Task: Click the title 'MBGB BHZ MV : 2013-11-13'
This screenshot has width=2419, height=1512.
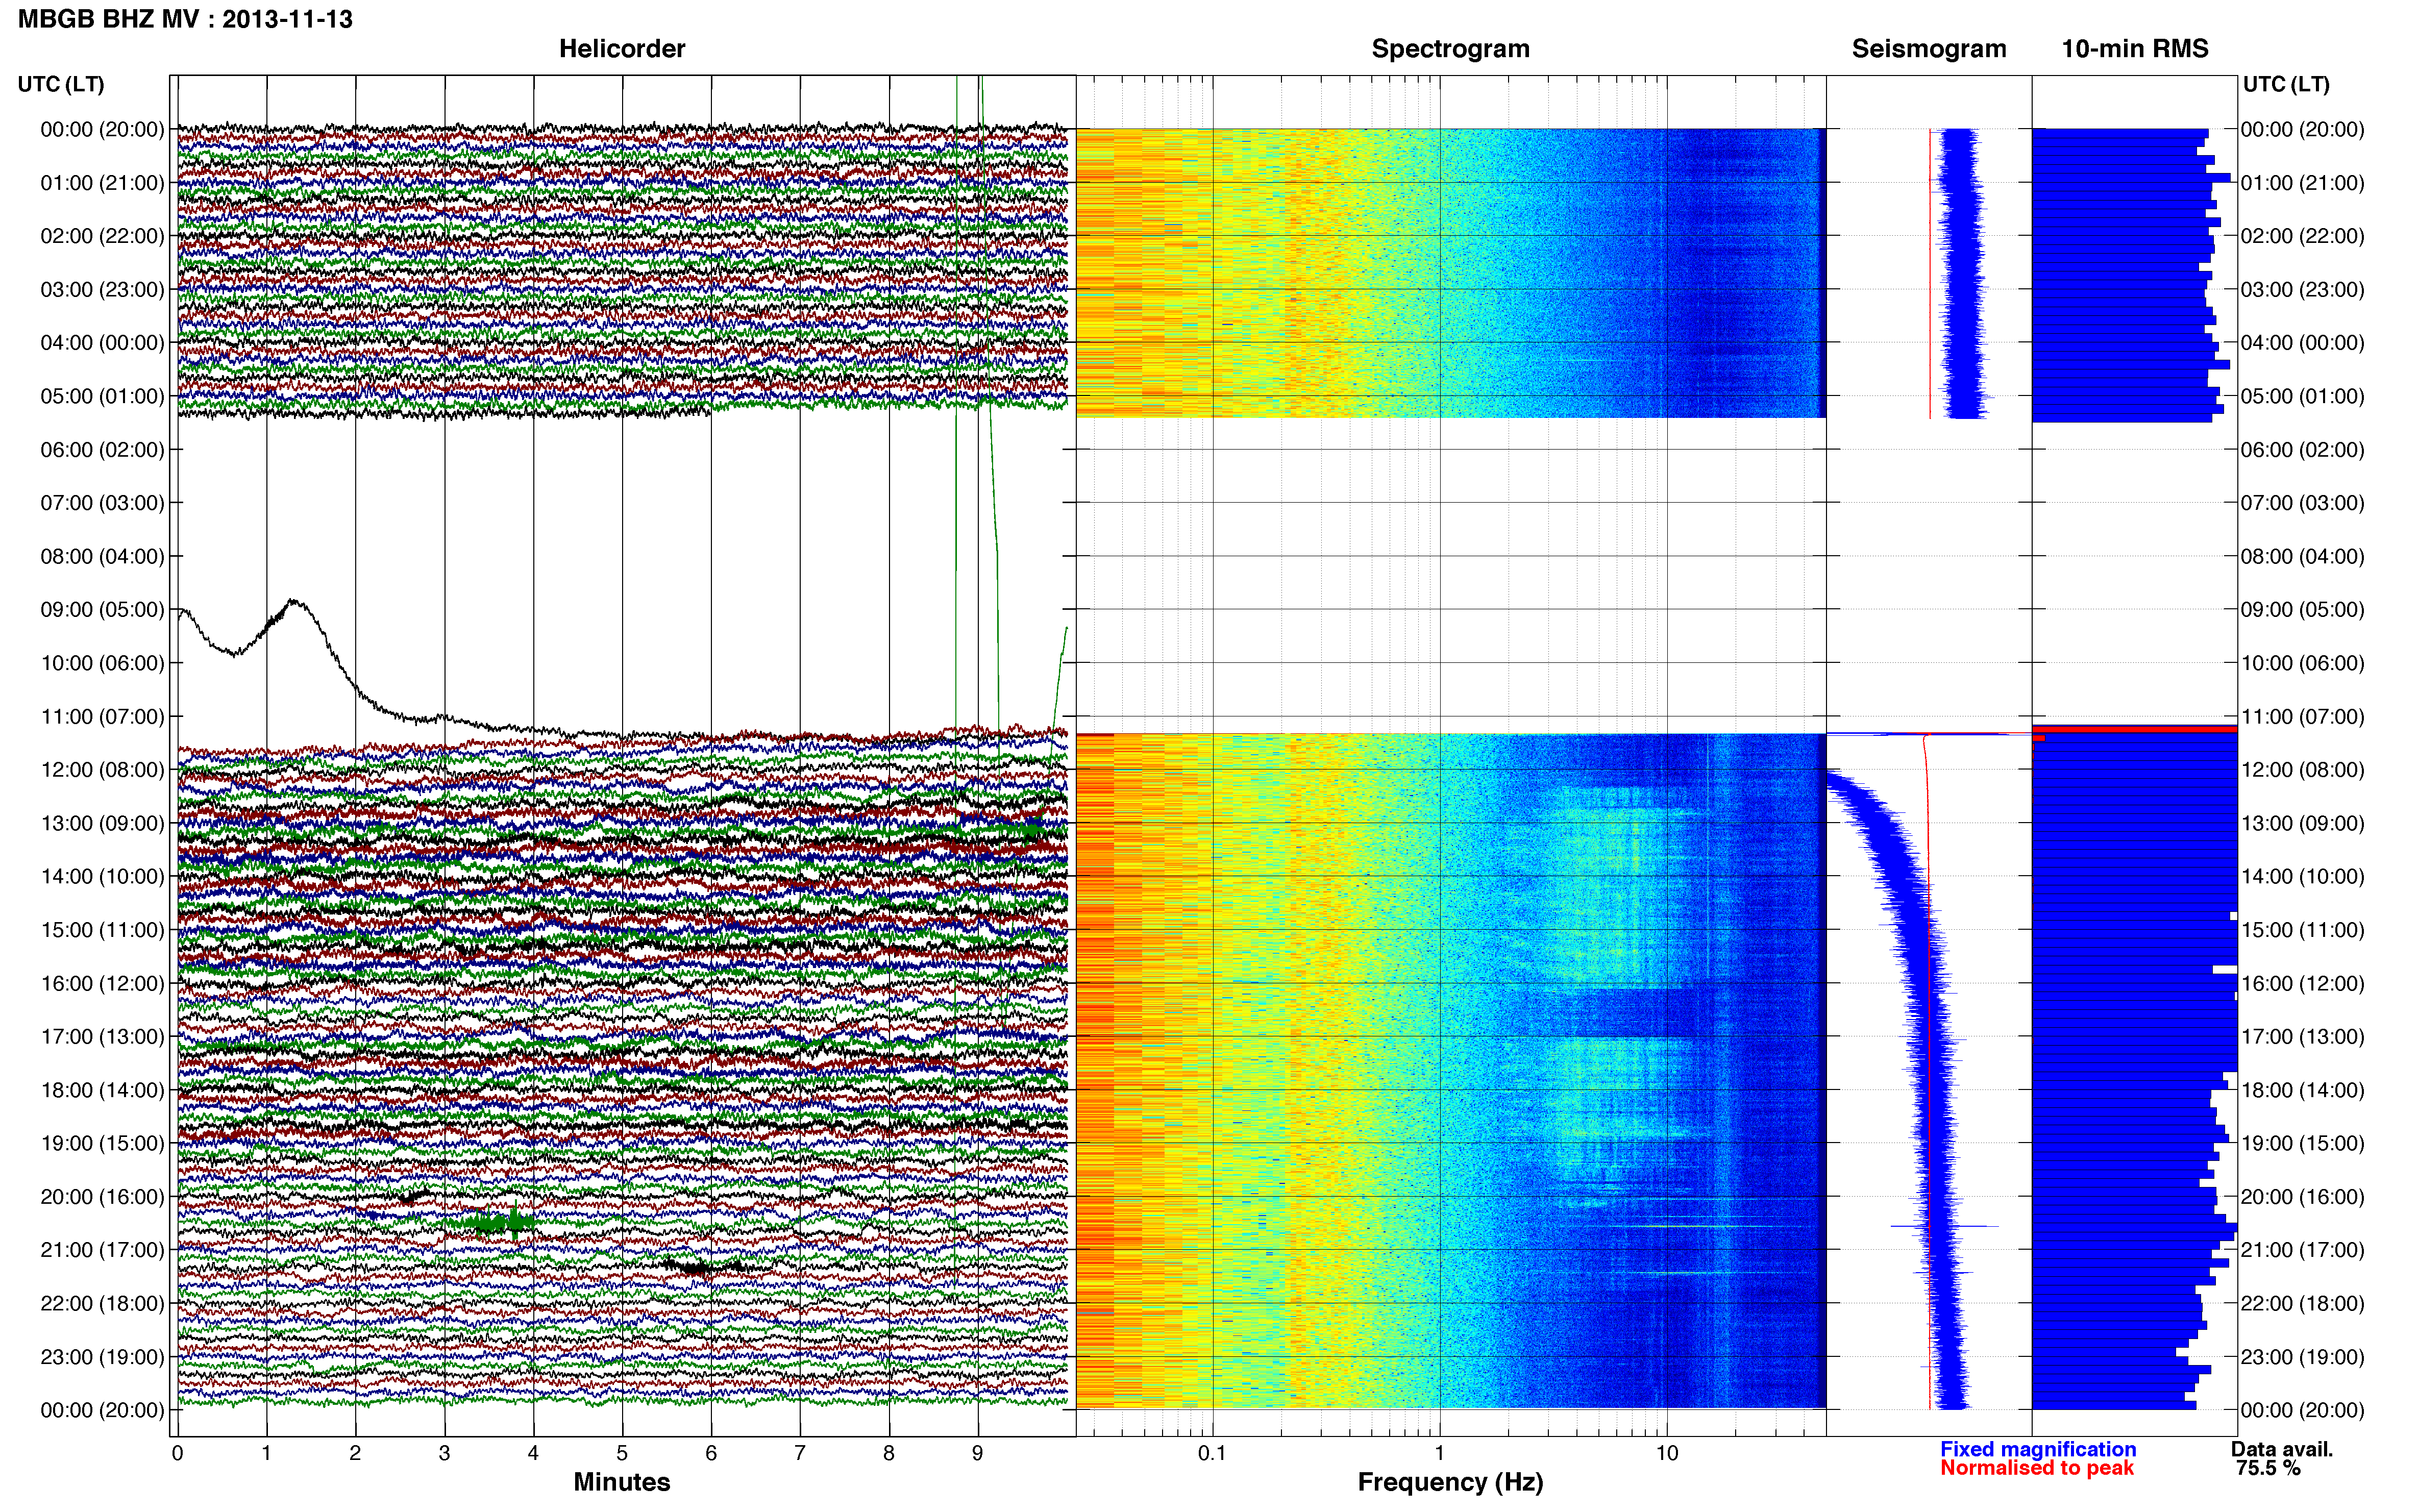Action: click(185, 19)
